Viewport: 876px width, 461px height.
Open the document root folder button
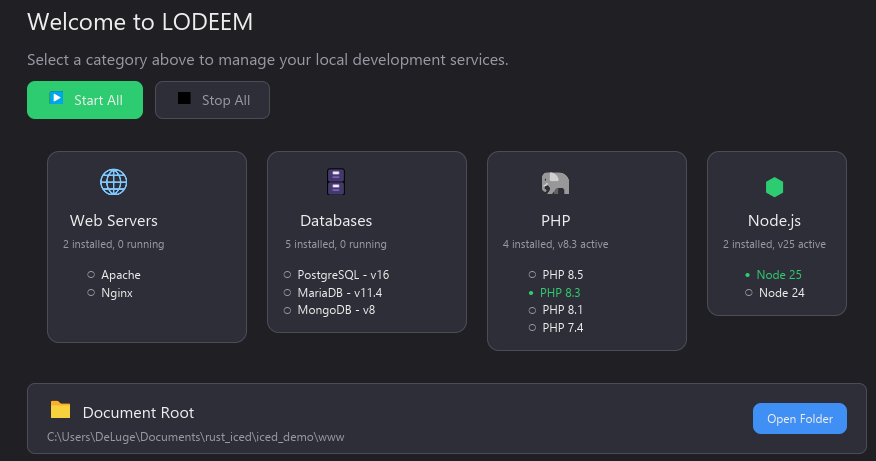[799, 419]
